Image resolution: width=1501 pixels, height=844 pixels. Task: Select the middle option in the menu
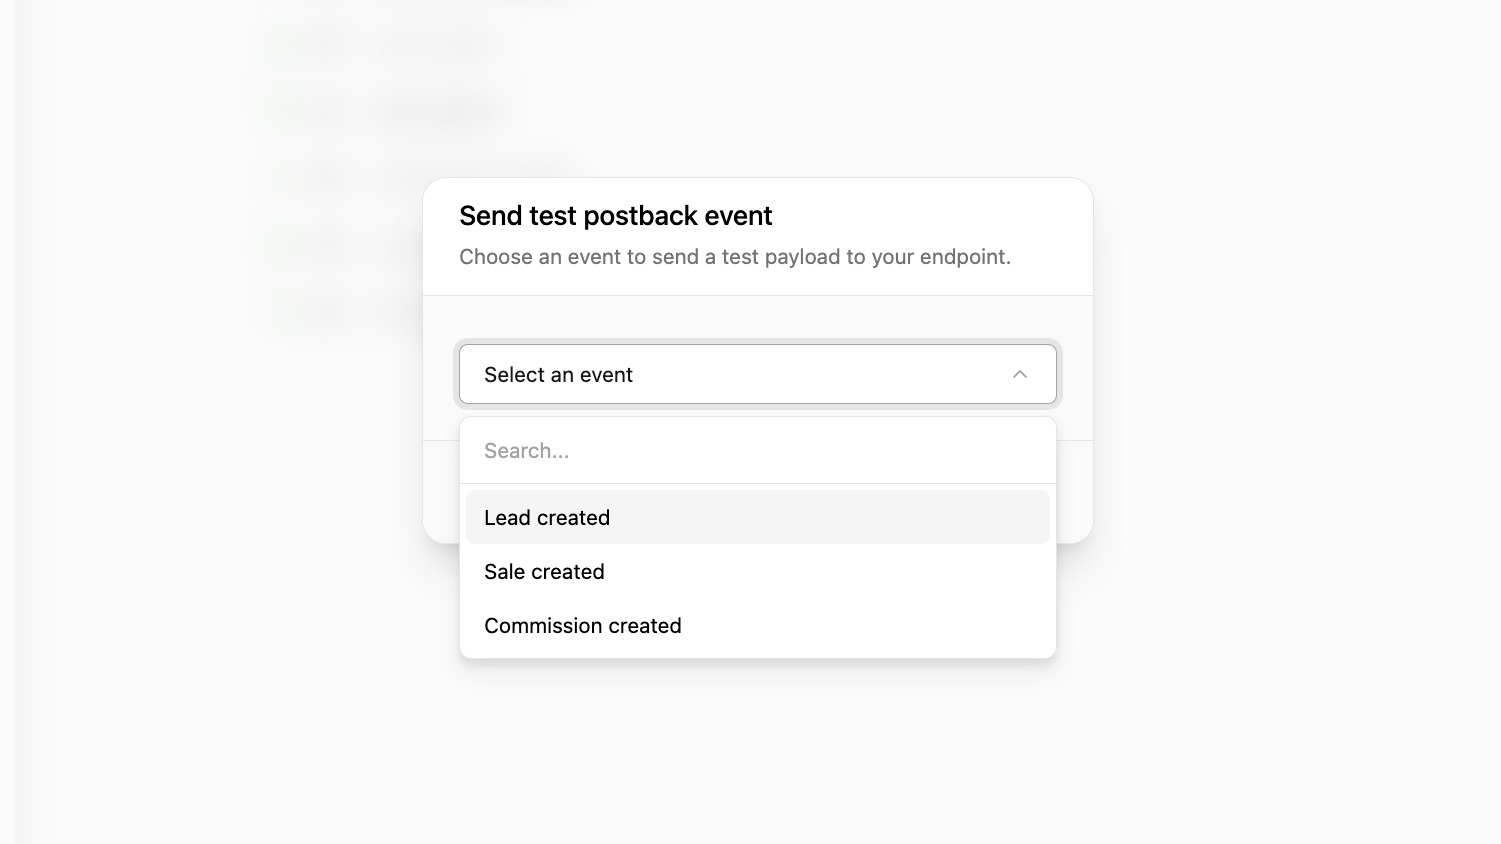pyautogui.click(x=544, y=571)
